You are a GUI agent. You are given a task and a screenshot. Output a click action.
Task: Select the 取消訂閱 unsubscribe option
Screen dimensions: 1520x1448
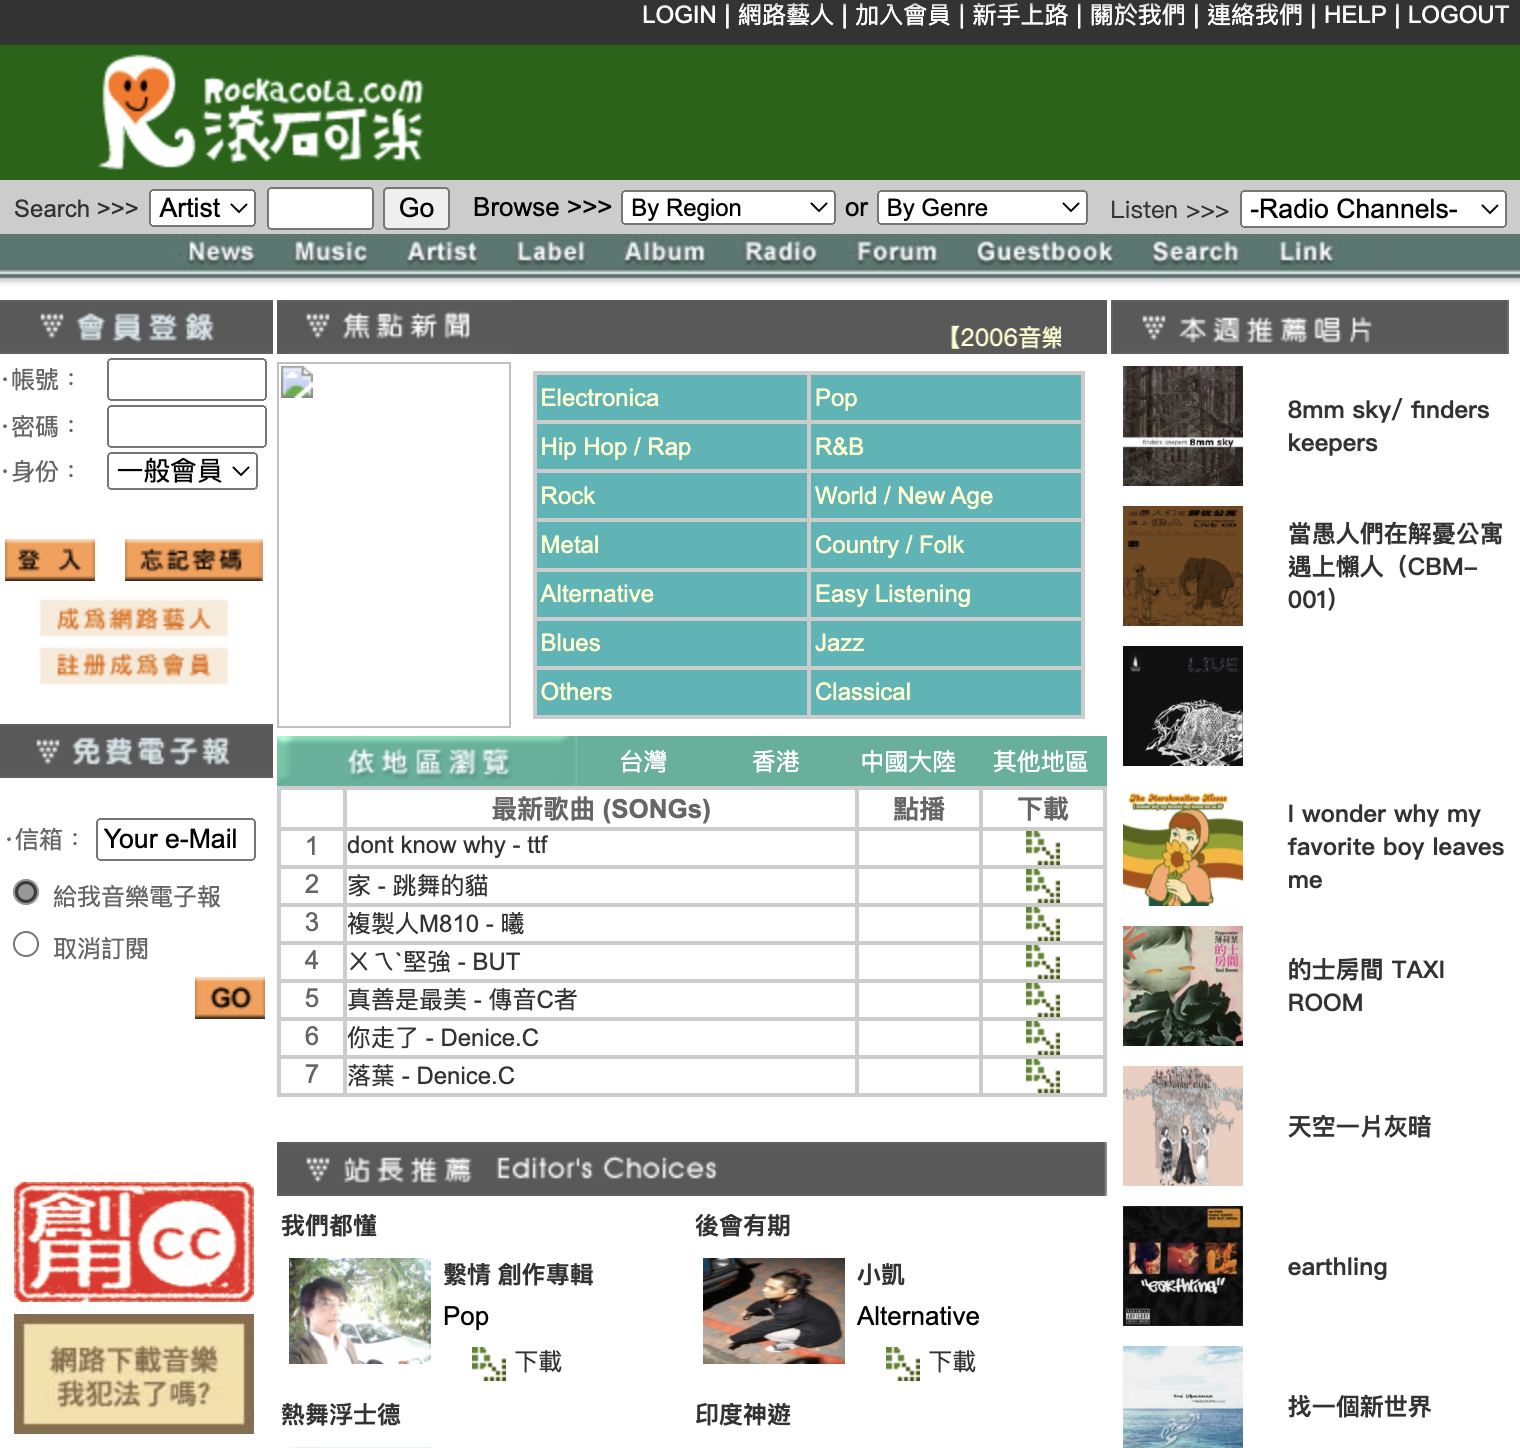(26, 943)
